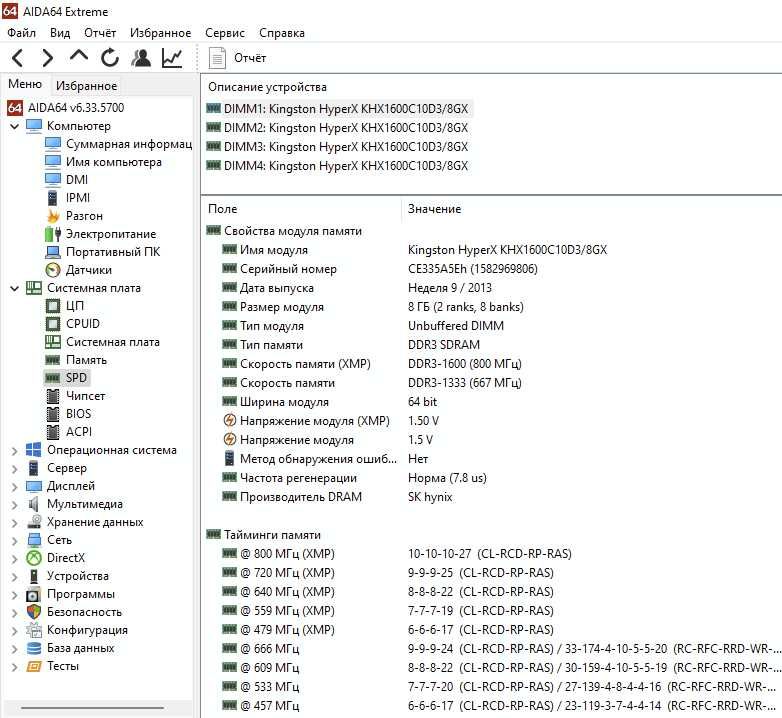Screen dimensions: 782x718
Task: Open the Датчики sensor gauge icon
Action: 53,270
